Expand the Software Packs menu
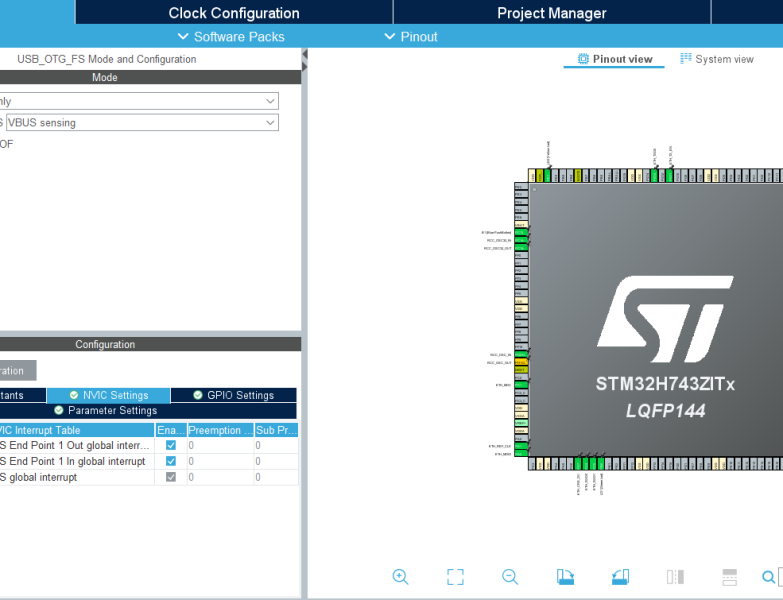Screen dimensions: 783x600 pyautogui.click(x=230, y=37)
